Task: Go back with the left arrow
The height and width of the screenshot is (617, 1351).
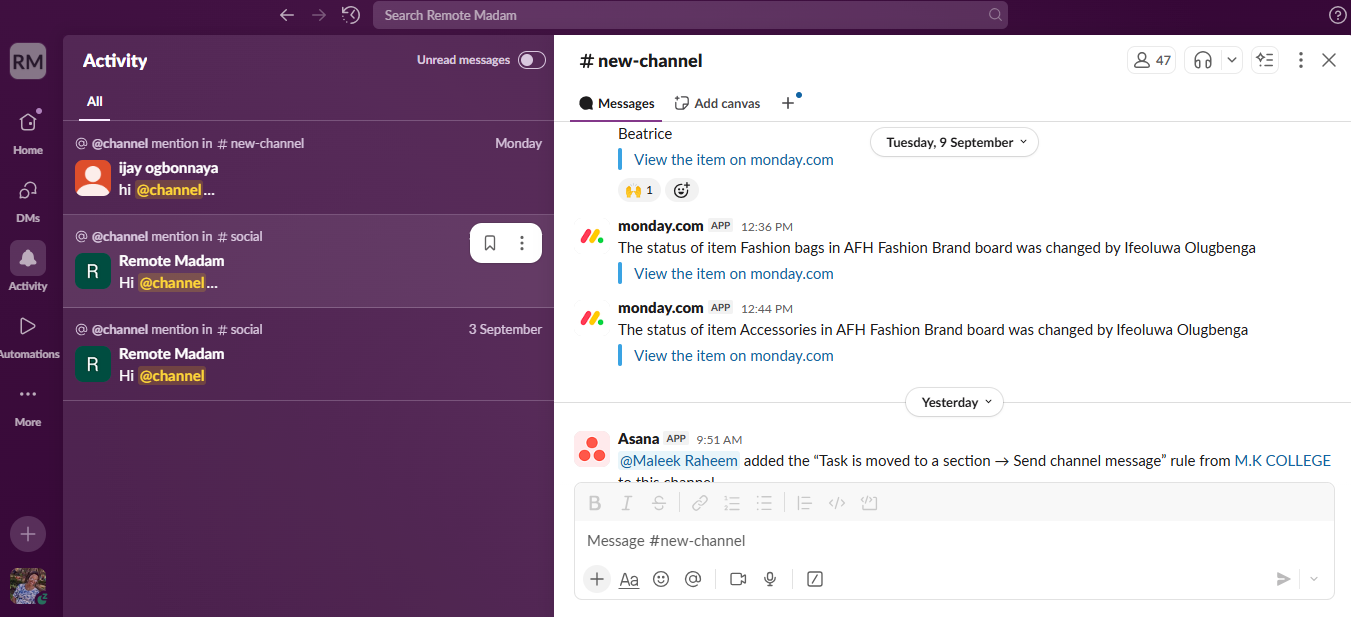Action: [x=287, y=15]
